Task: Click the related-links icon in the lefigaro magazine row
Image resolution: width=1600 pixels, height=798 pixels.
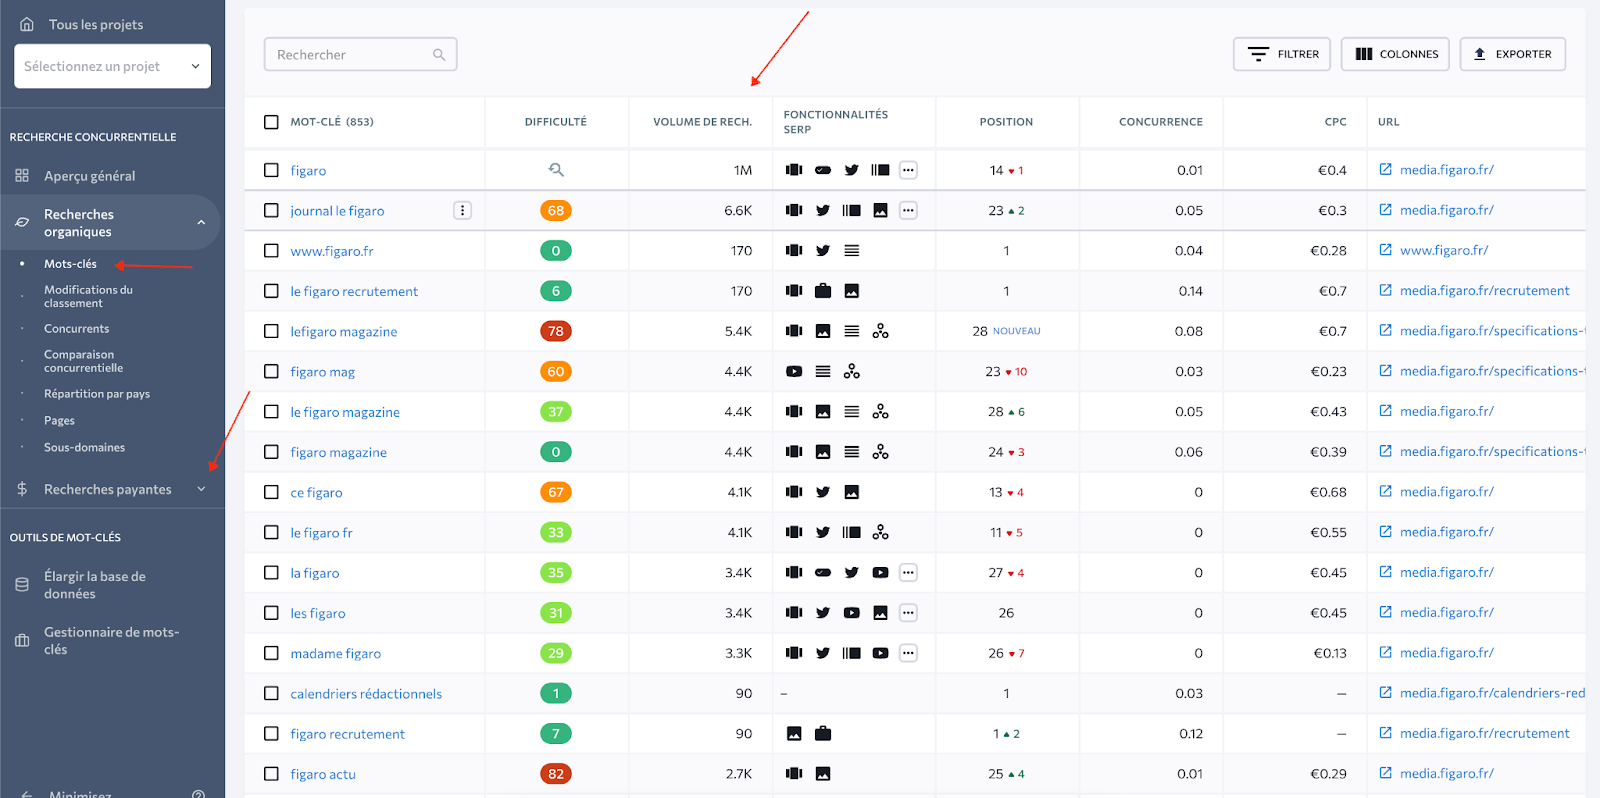Action: [x=880, y=331]
